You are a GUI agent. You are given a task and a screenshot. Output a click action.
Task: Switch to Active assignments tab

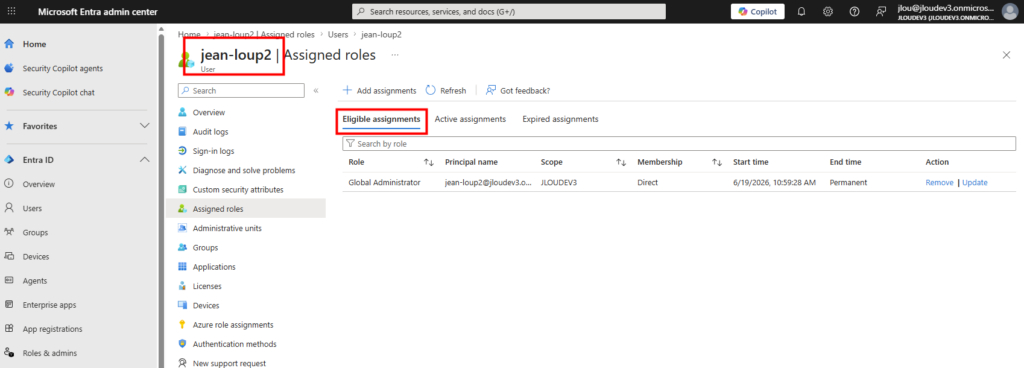[x=470, y=119]
